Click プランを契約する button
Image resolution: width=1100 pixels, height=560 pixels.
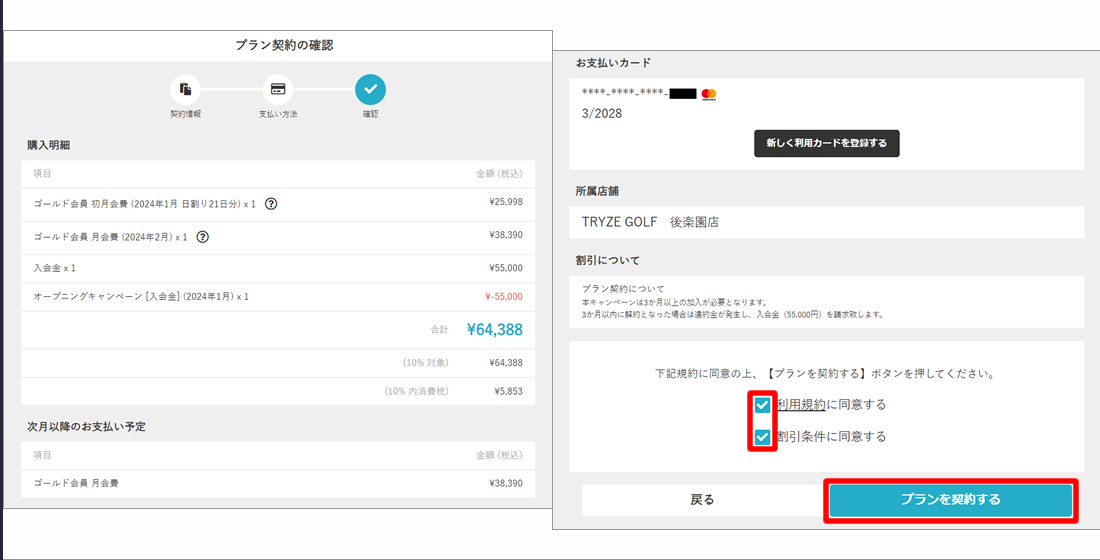pyautogui.click(x=951, y=500)
